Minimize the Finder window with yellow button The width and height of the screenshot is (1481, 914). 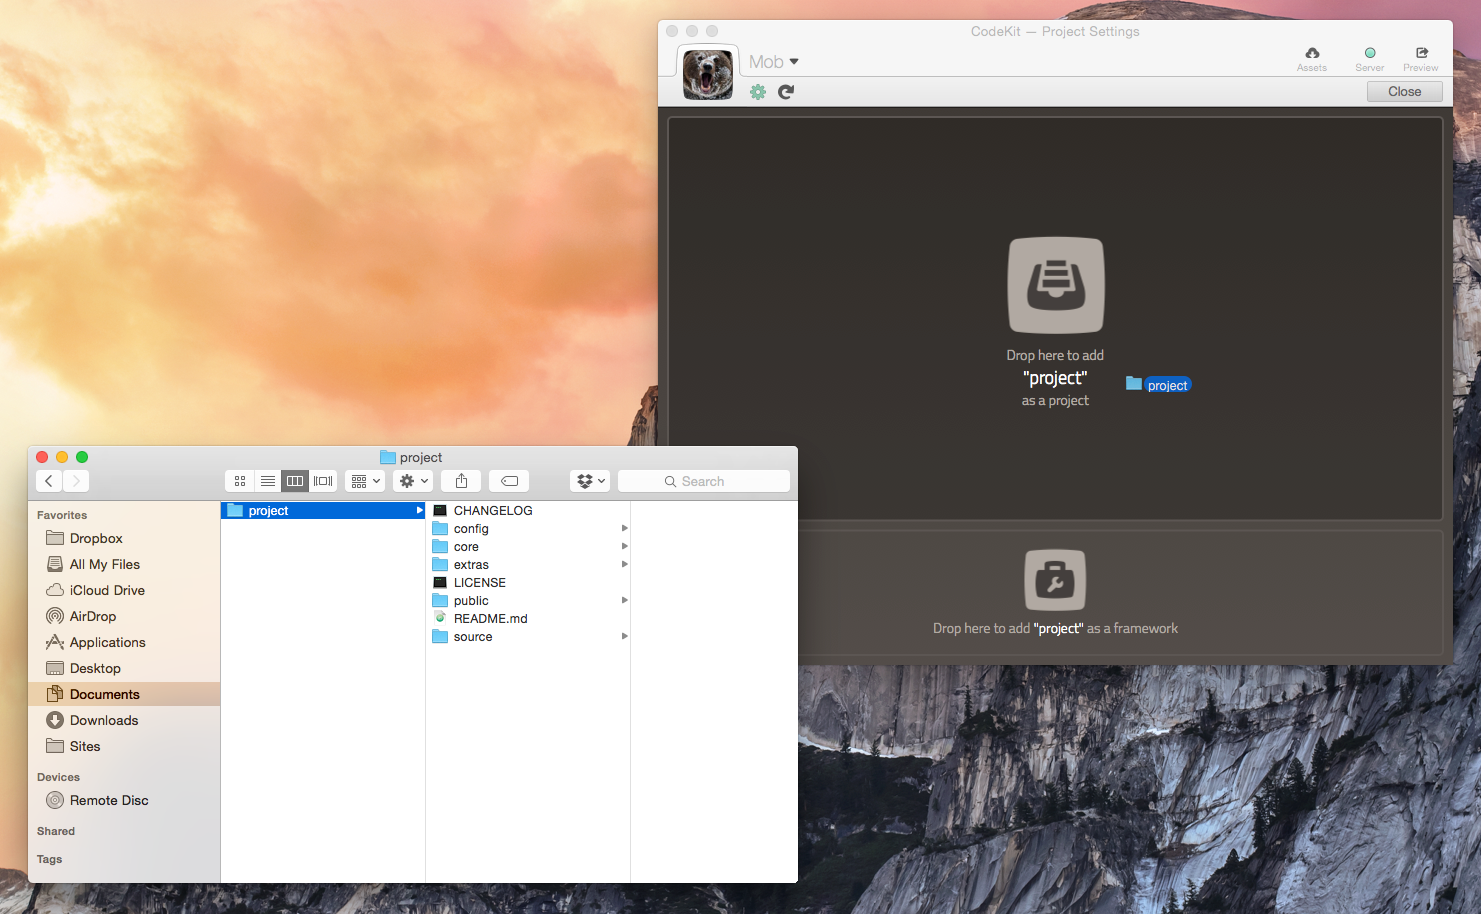62,457
